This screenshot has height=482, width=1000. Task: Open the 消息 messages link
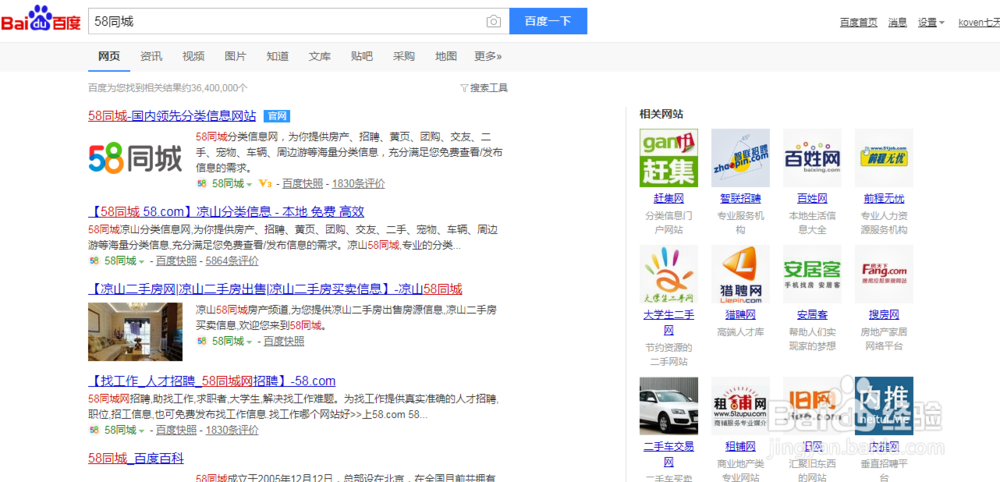coord(897,22)
